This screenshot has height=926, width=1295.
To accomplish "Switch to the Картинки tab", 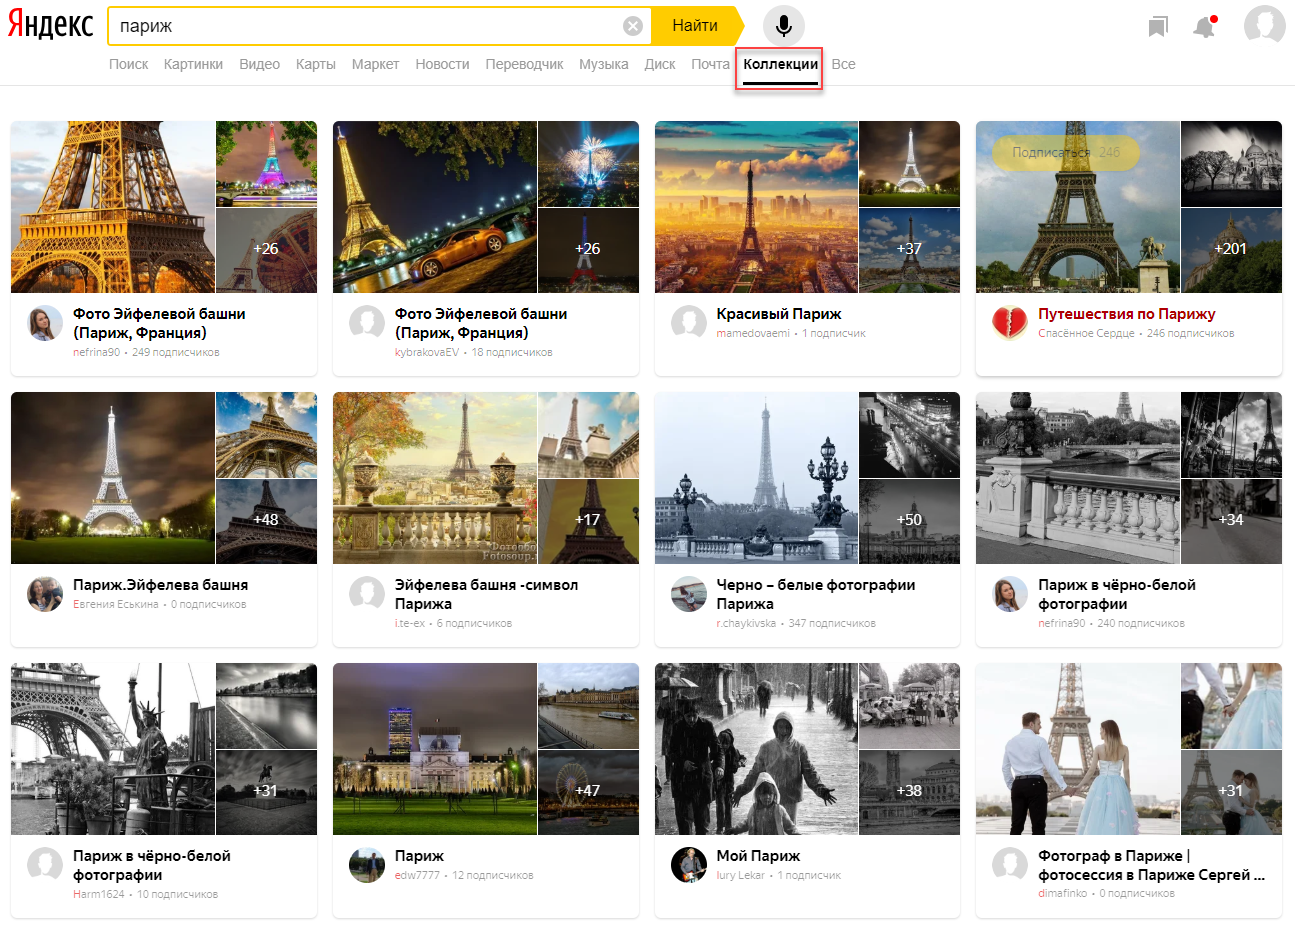I will pos(193,64).
